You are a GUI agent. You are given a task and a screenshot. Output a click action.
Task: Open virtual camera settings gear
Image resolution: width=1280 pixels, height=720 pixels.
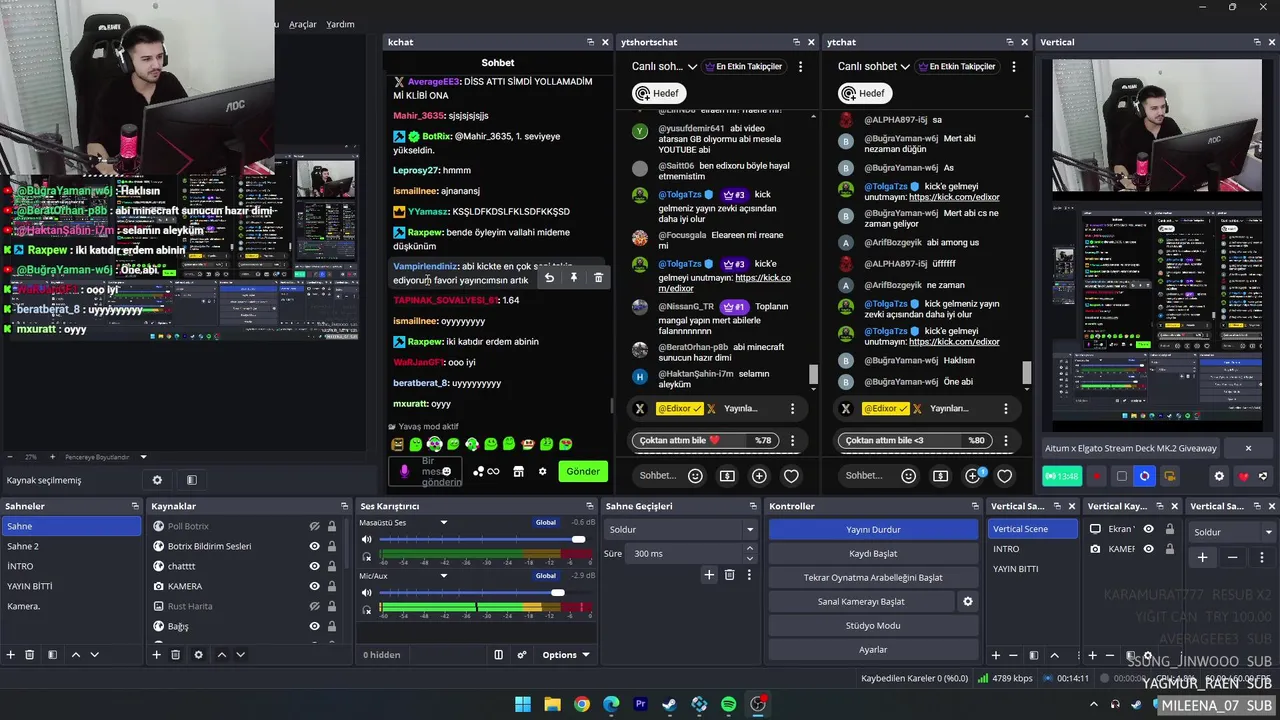tap(967, 602)
